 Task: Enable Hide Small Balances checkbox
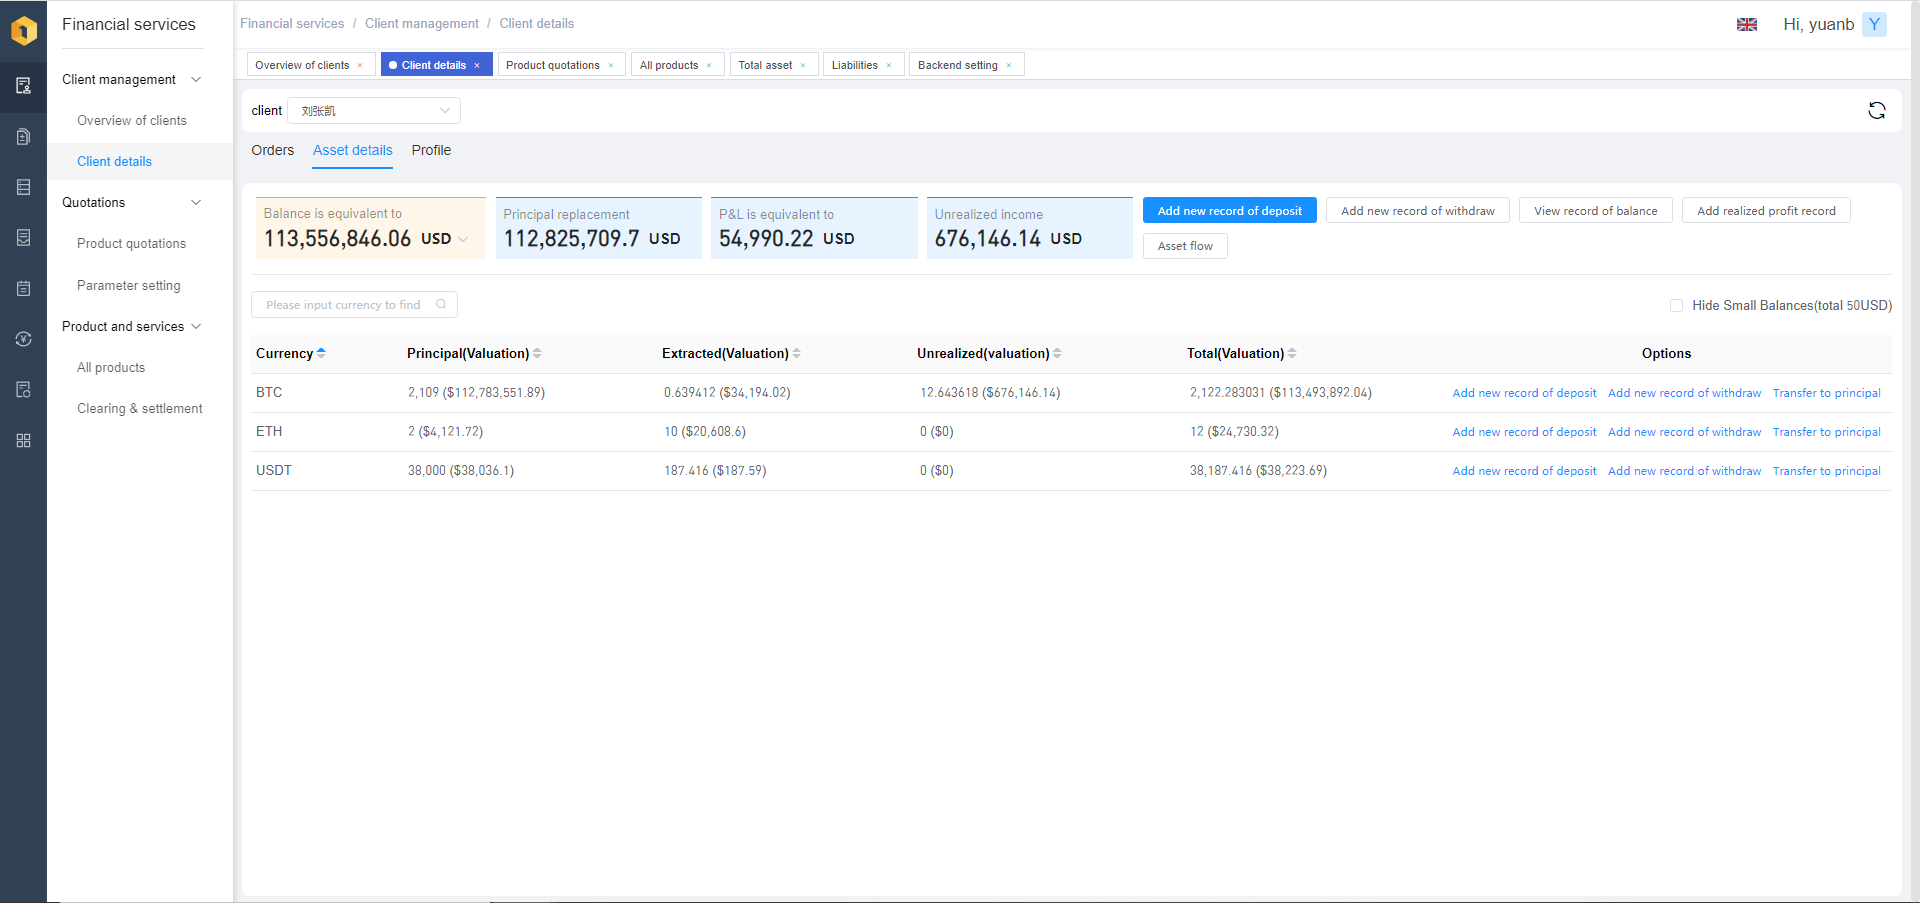coord(1676,306)
